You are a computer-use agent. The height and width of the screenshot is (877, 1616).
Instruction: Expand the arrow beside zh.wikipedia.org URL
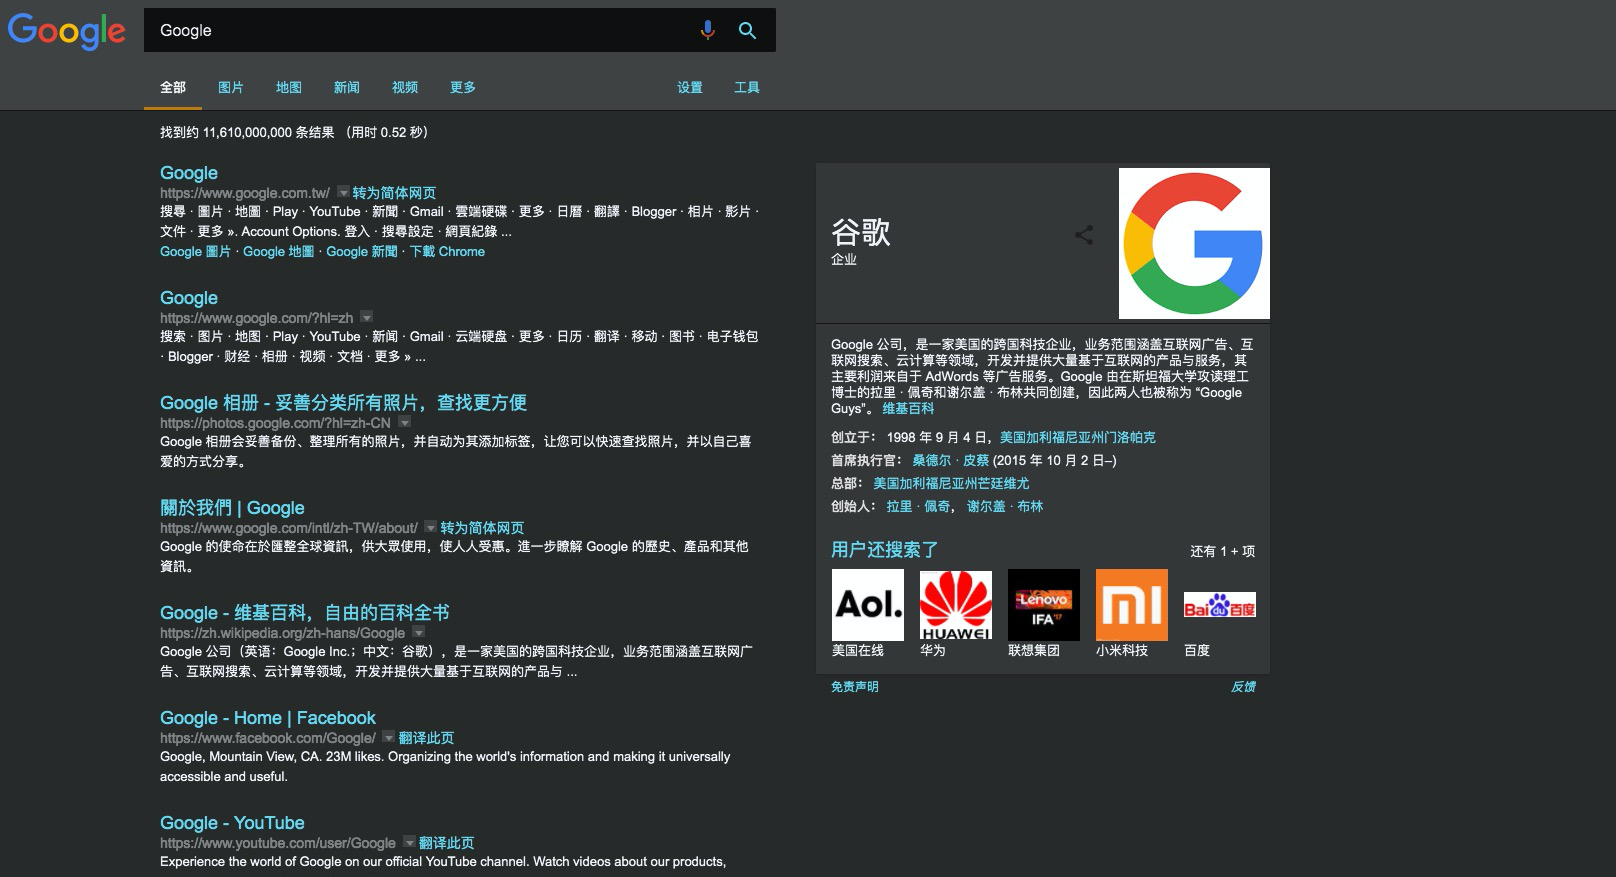pos(419,632)
